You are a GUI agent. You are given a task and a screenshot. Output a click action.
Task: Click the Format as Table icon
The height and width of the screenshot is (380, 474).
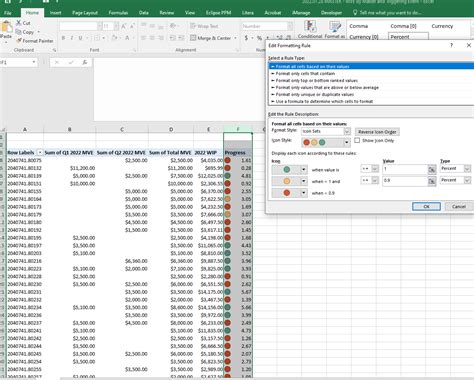pos(334,26)
